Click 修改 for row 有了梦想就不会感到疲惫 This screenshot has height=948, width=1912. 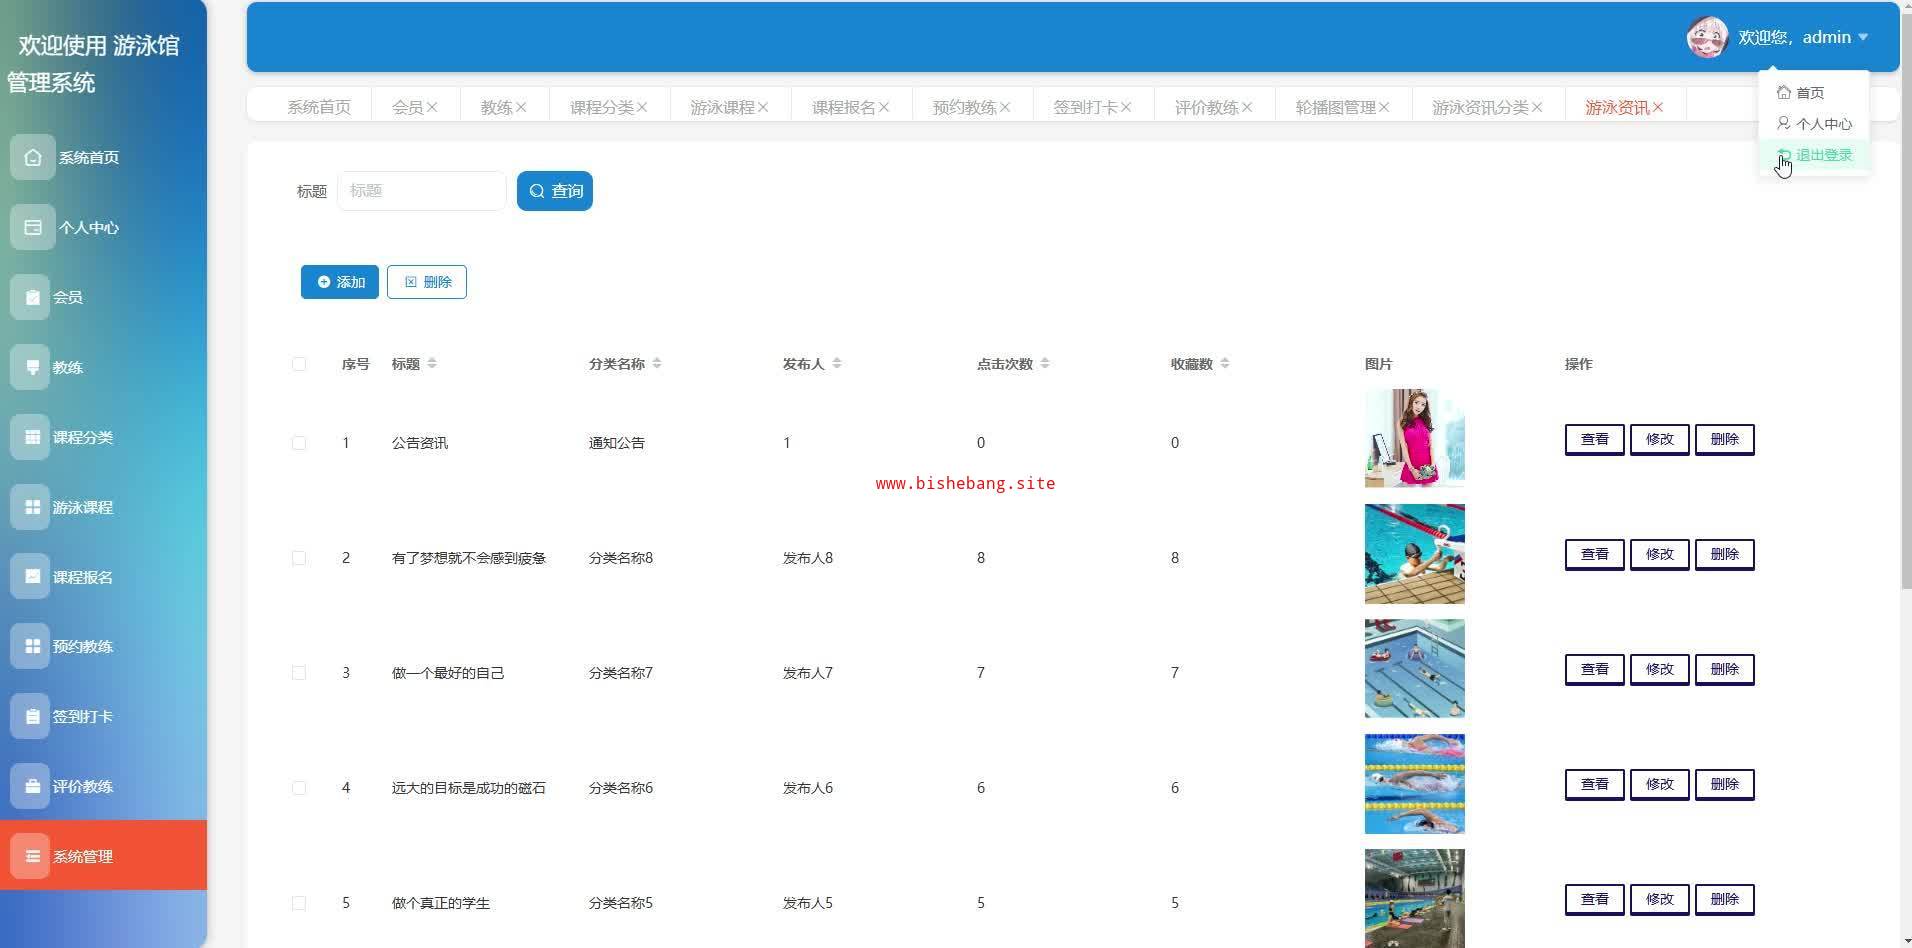click(1659, 554)
